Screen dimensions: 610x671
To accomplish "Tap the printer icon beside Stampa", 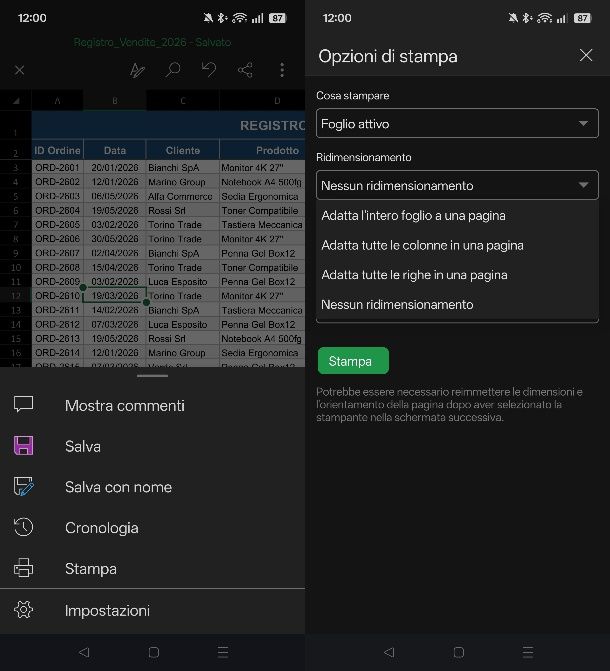I will pyautogui.click(x=24, y=568).
